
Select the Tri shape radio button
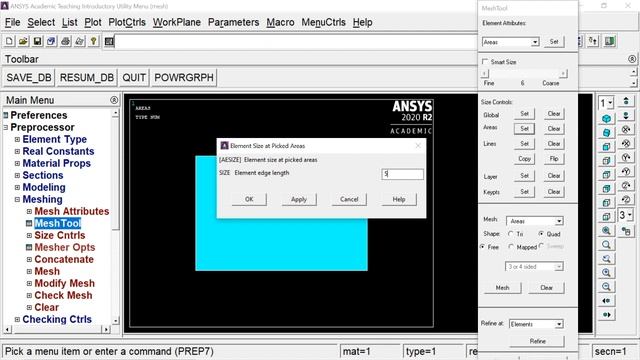(x=511, y=234)
